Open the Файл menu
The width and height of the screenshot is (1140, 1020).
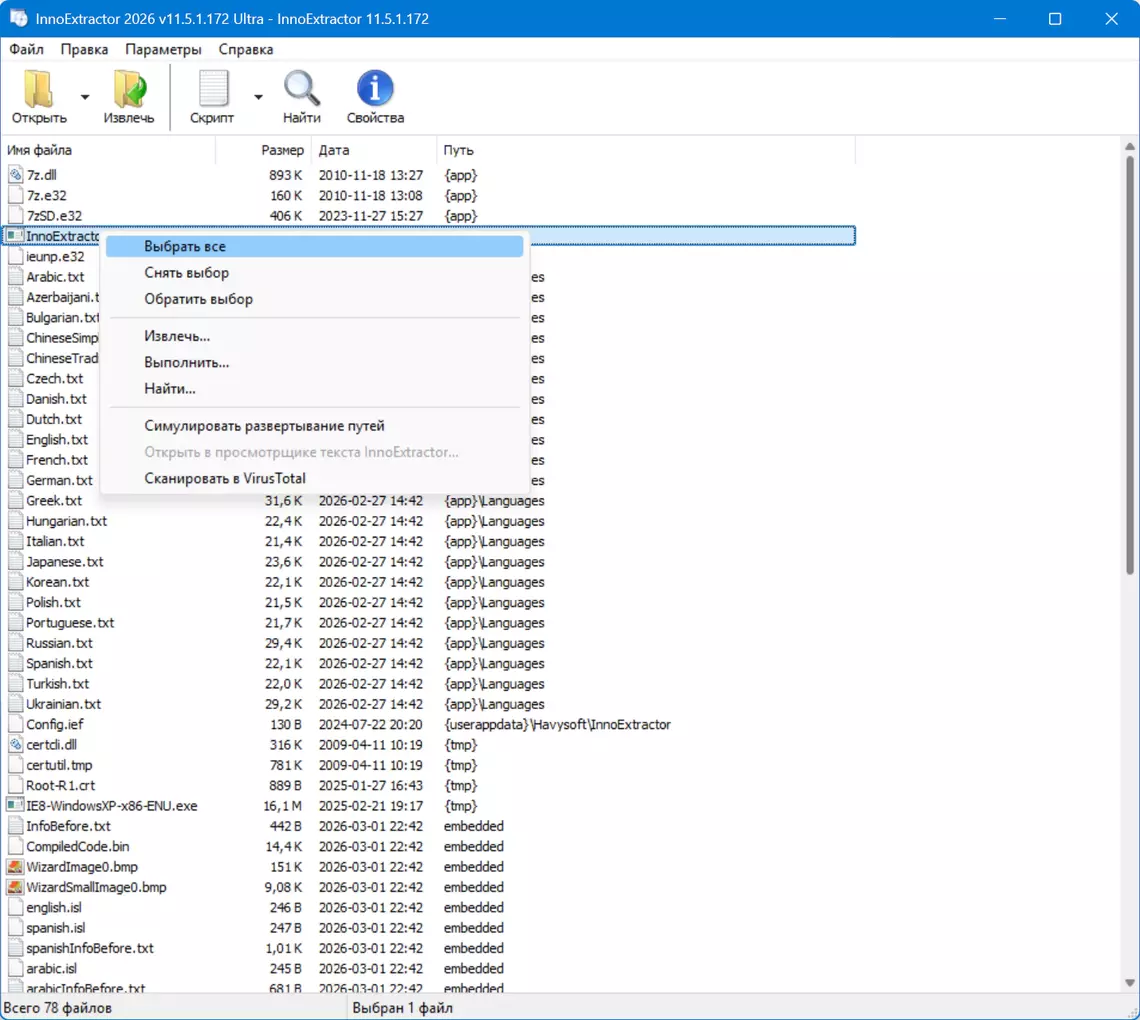click(x=26, y=49)
